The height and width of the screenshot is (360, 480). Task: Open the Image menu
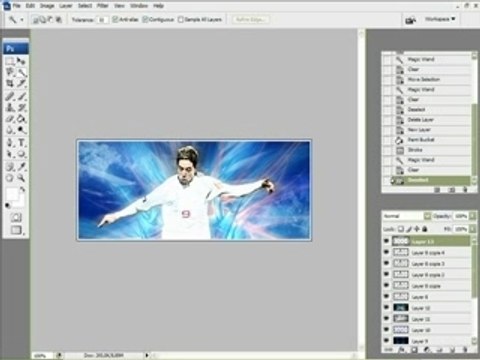[47, 6]
